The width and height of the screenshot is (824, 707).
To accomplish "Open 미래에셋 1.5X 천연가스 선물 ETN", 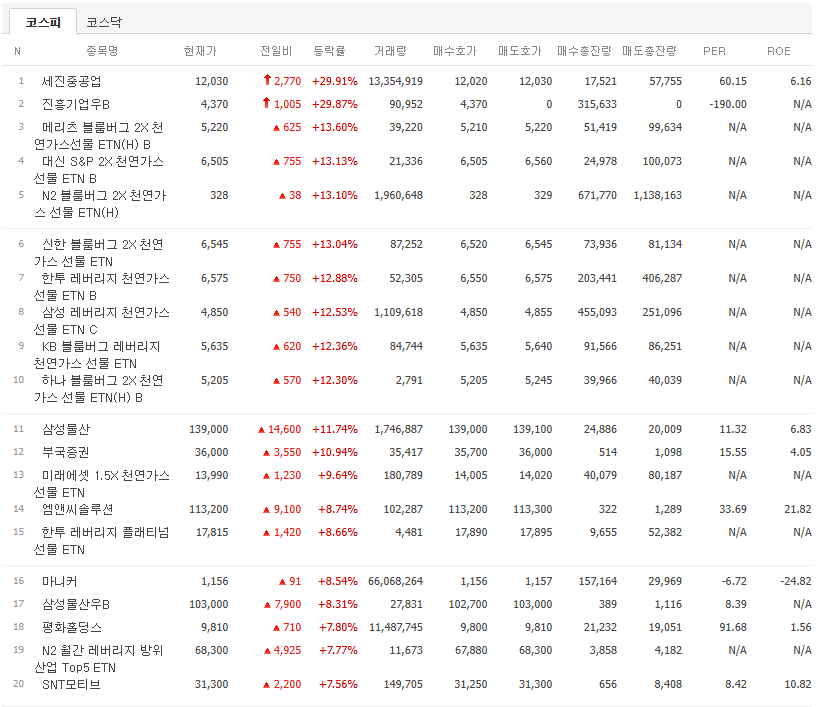I will click(x=101, y=484).
